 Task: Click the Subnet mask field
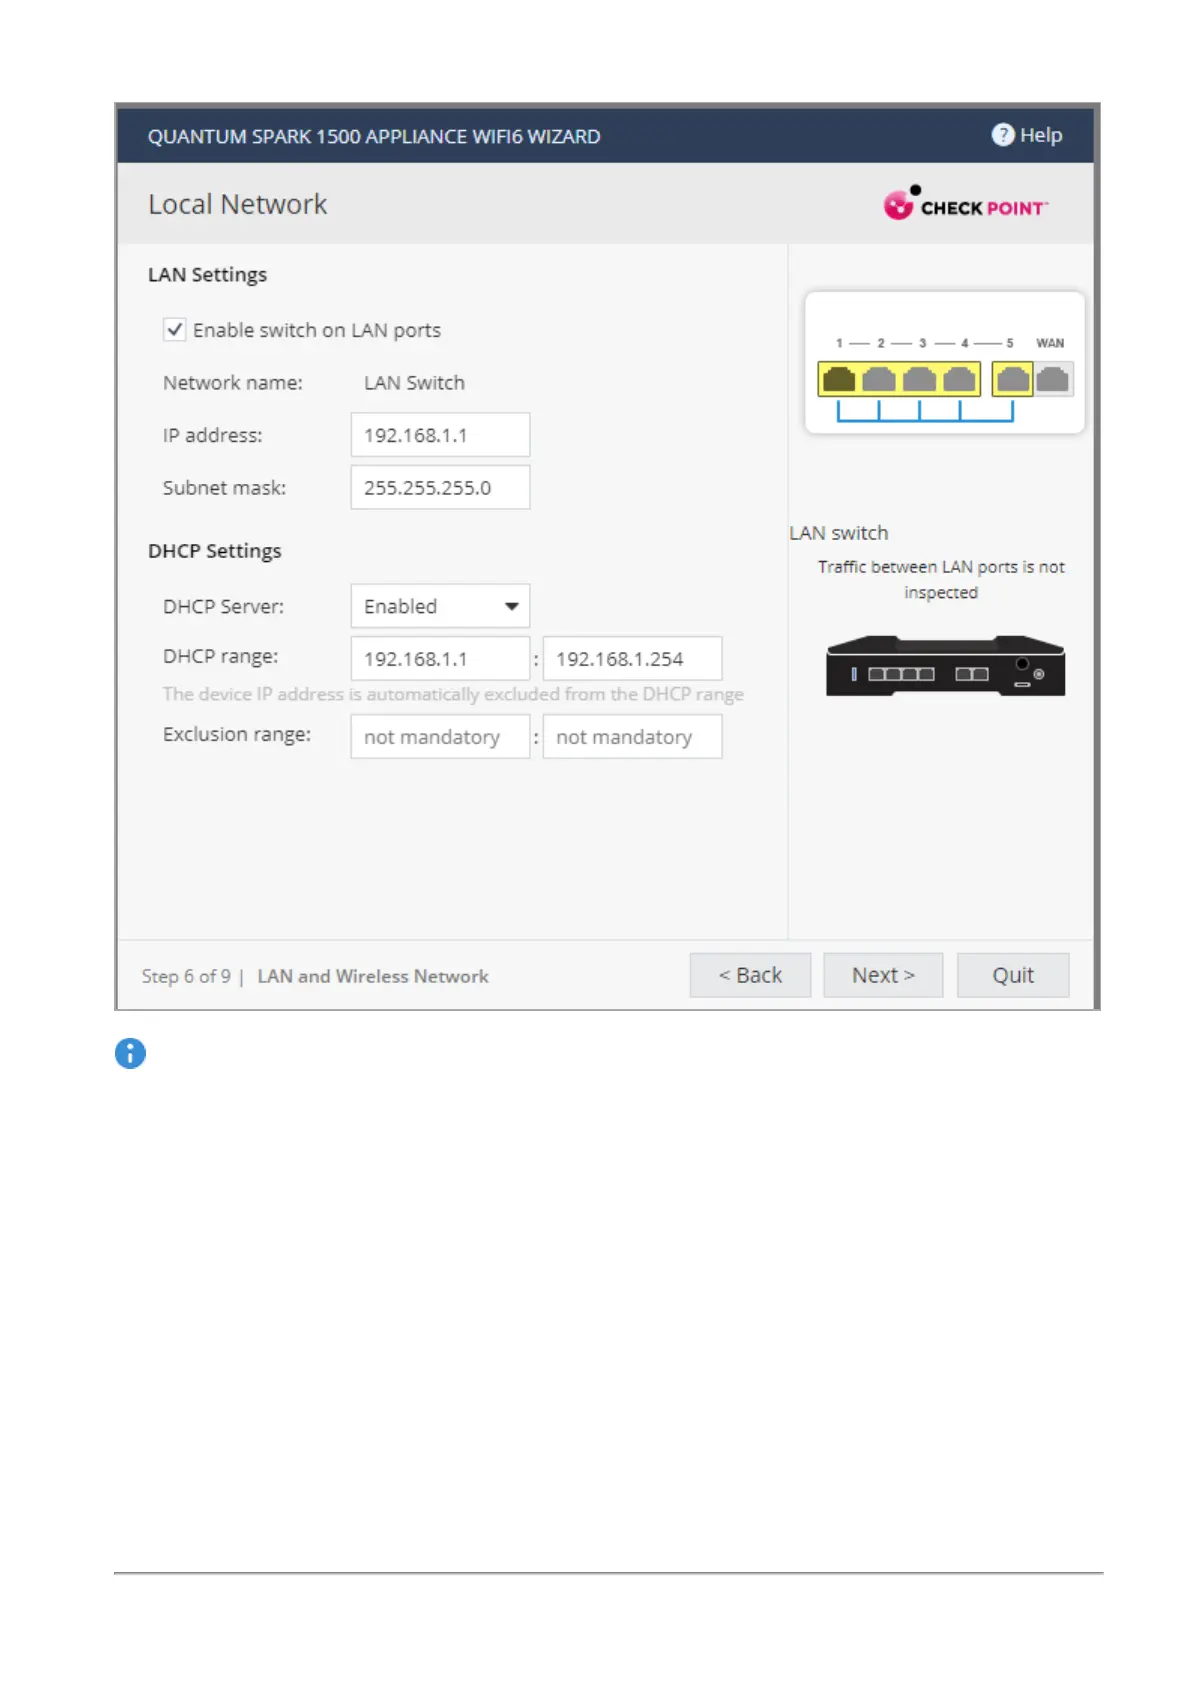click(440, 487)
